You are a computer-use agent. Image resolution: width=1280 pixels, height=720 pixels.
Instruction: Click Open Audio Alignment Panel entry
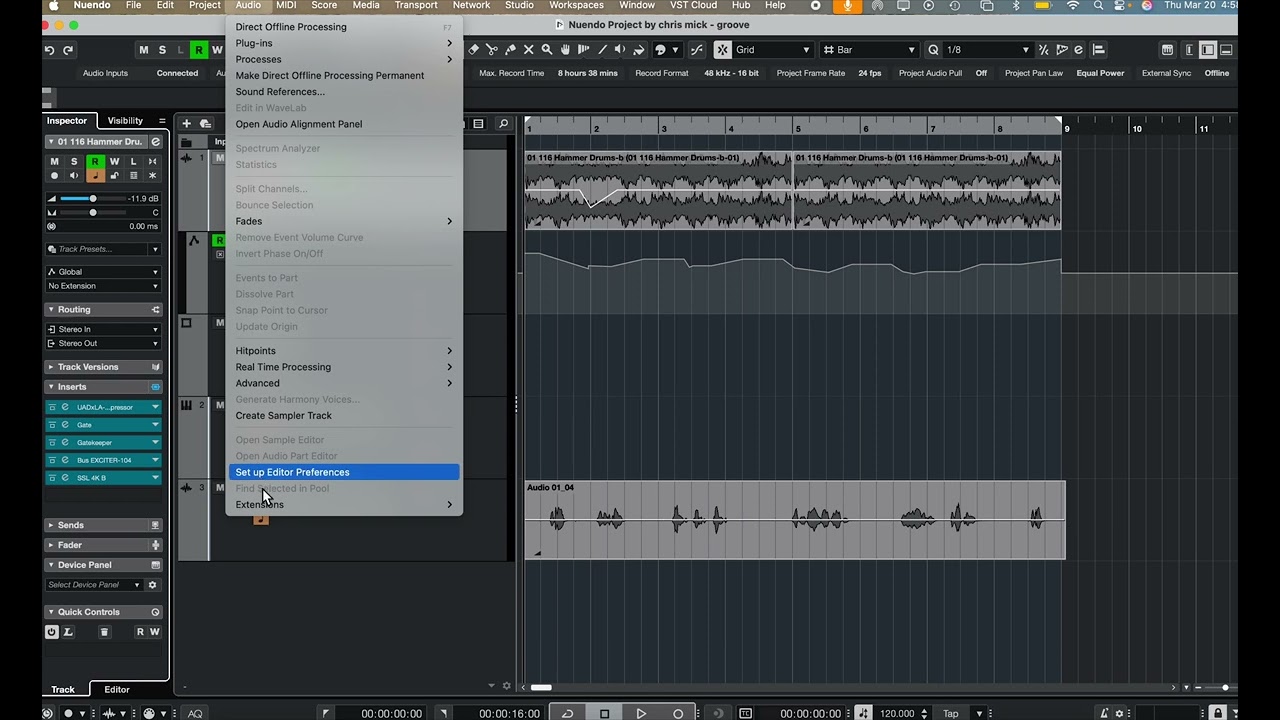[299, 124]
